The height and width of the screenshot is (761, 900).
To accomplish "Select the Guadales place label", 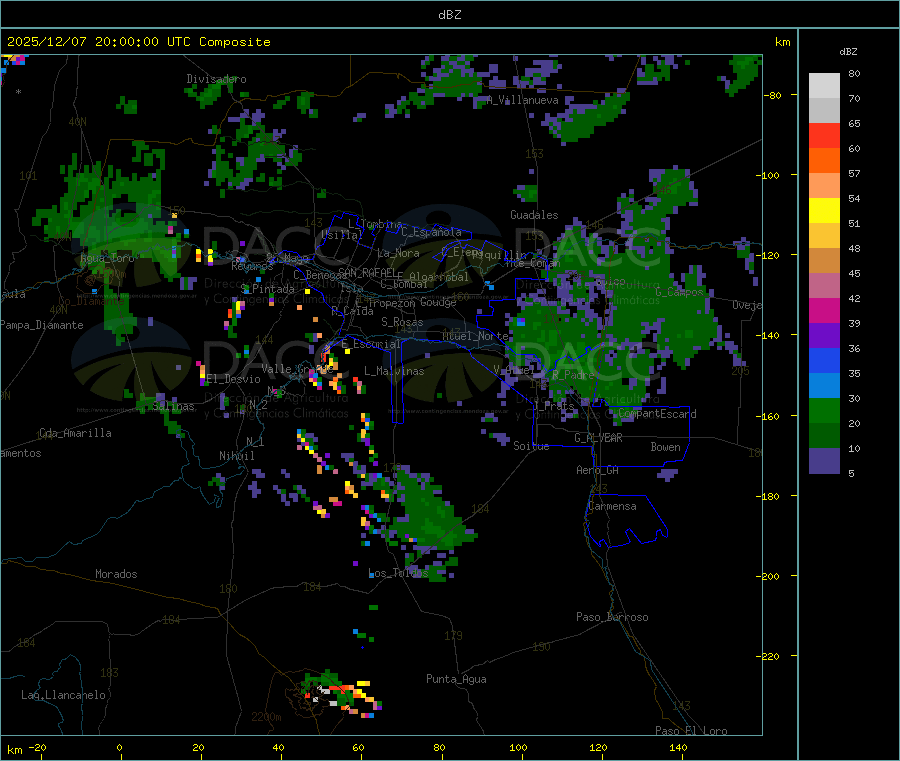I will [x=534, y=215].
